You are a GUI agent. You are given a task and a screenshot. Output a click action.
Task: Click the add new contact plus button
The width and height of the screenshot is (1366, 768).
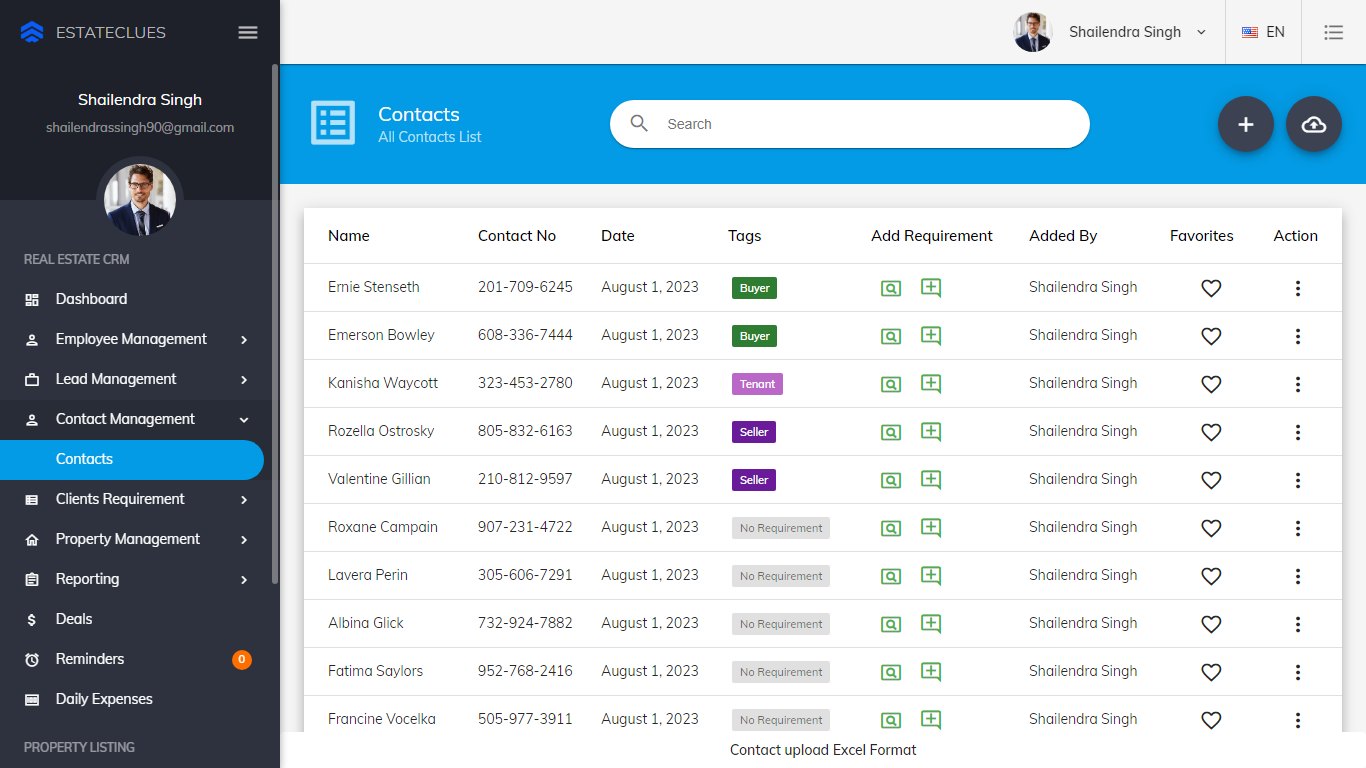tap(1245, 124)
